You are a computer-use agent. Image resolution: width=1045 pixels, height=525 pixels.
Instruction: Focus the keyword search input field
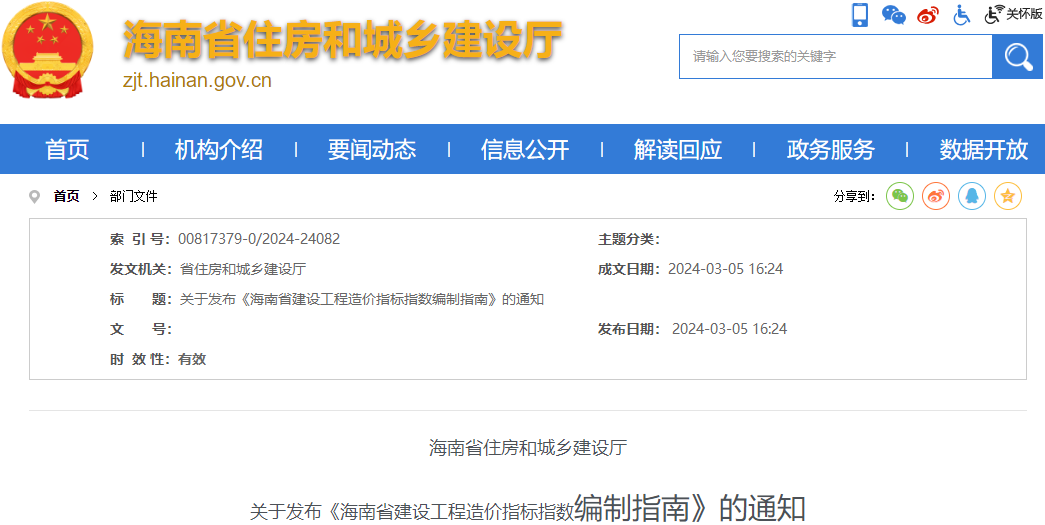click(835, 57)
